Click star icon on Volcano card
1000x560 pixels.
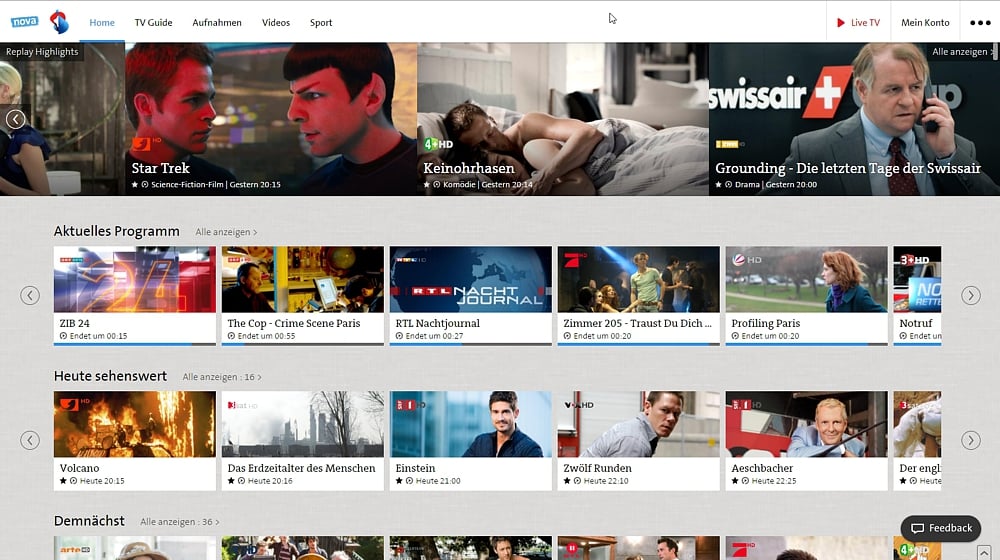click(x=63, y=481)
